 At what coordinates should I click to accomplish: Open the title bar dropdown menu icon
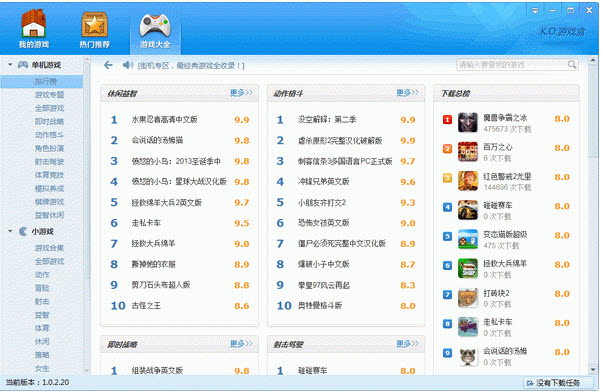pyautogui.click(x=535, y=10)
